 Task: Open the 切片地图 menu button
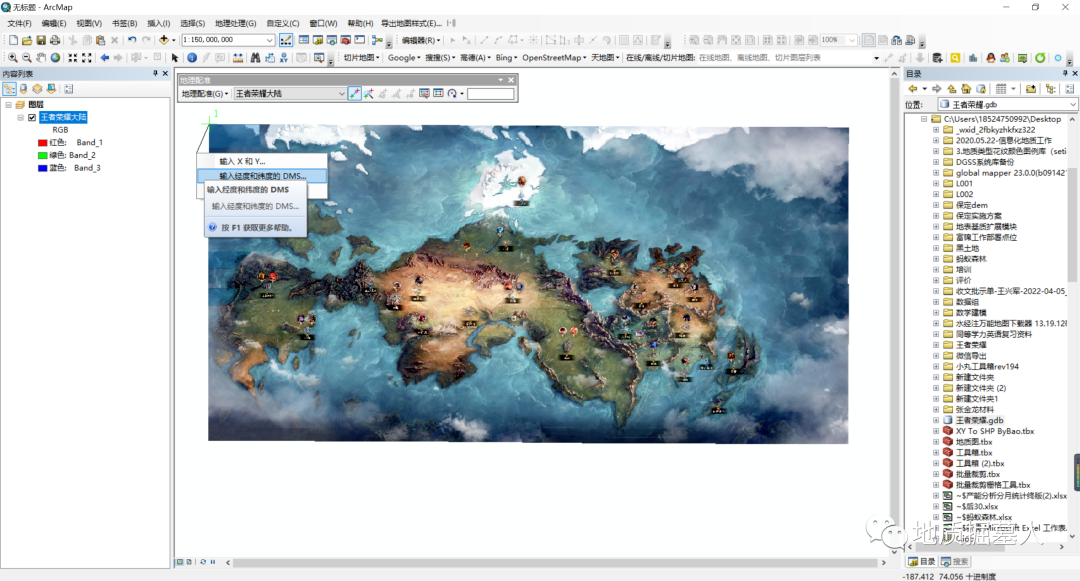tap(362, 58)
